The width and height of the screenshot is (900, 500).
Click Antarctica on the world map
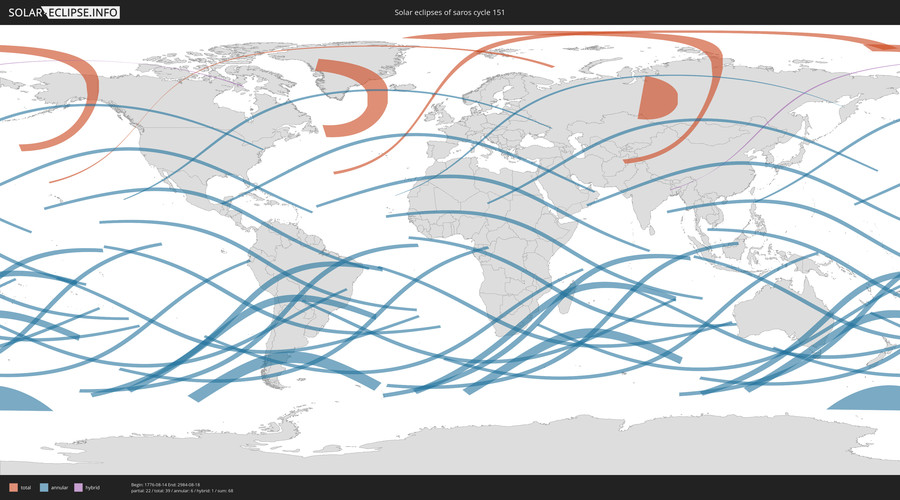pyautogui.click(x=459, y=445)
